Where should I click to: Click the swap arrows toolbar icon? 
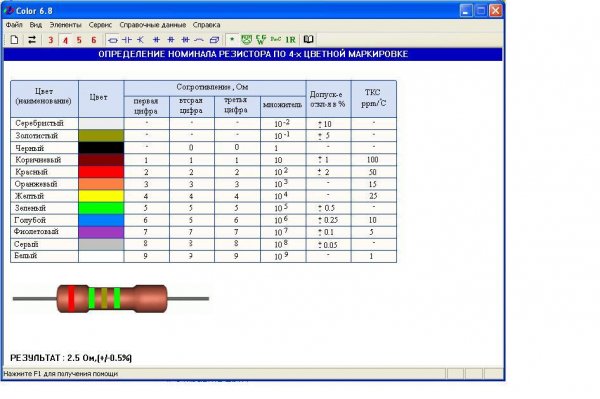[32, 39]
